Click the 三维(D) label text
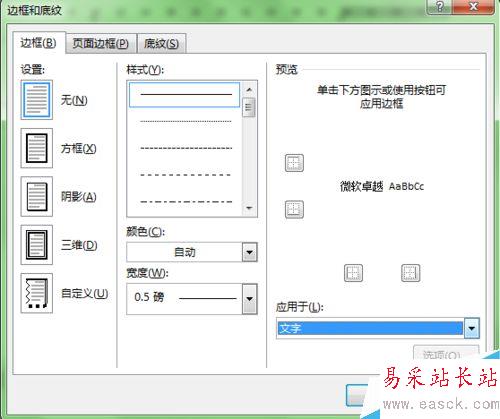 (x=79, y=245)
